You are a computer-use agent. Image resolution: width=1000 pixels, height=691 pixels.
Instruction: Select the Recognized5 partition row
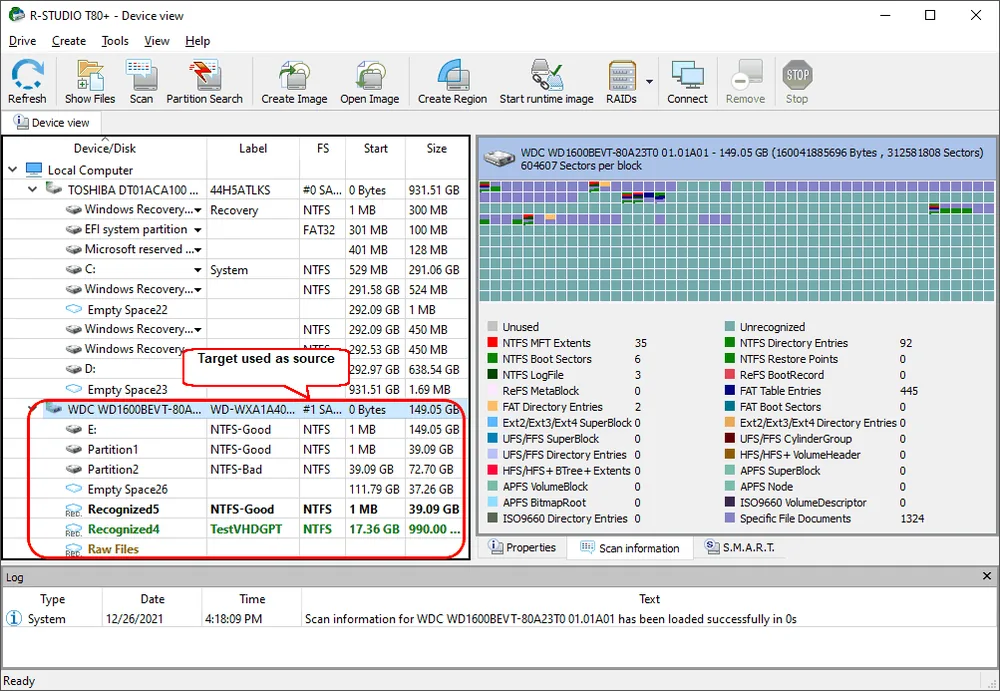236,509
